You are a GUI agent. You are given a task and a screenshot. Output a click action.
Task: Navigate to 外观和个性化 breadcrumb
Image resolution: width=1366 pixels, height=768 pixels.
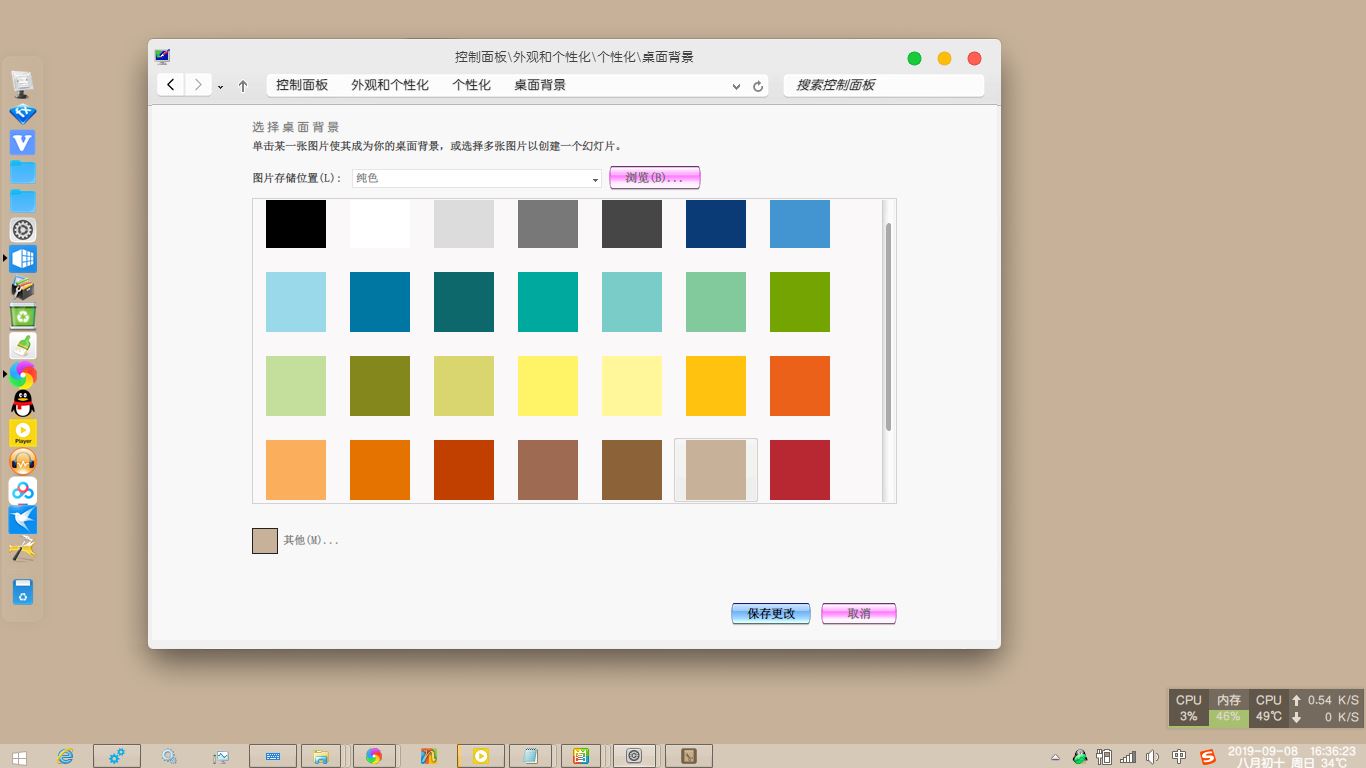(389, 85)
